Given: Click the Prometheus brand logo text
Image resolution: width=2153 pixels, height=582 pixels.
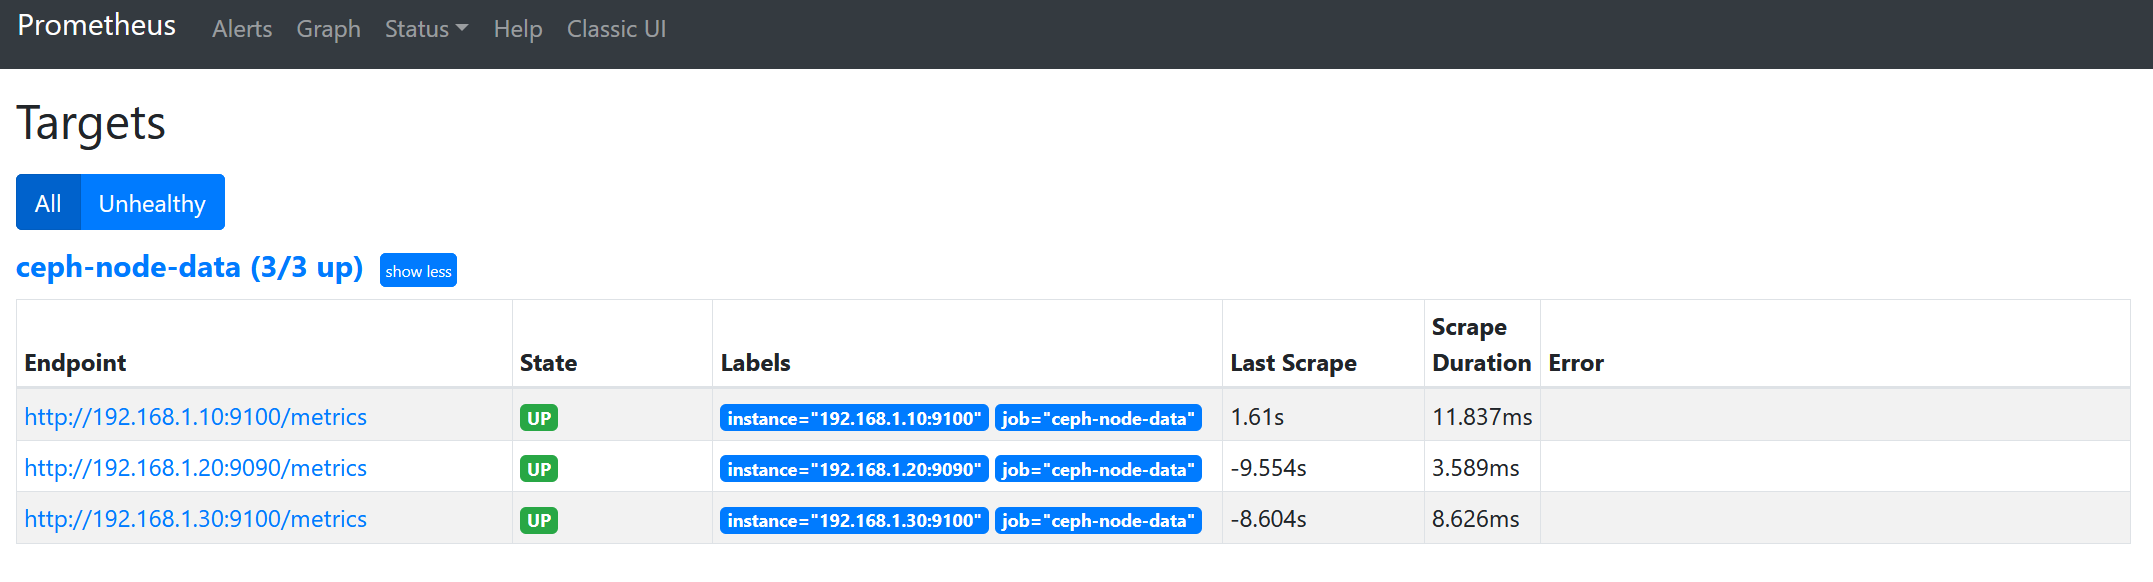Looking at the screenshot, I should [97, 26].
